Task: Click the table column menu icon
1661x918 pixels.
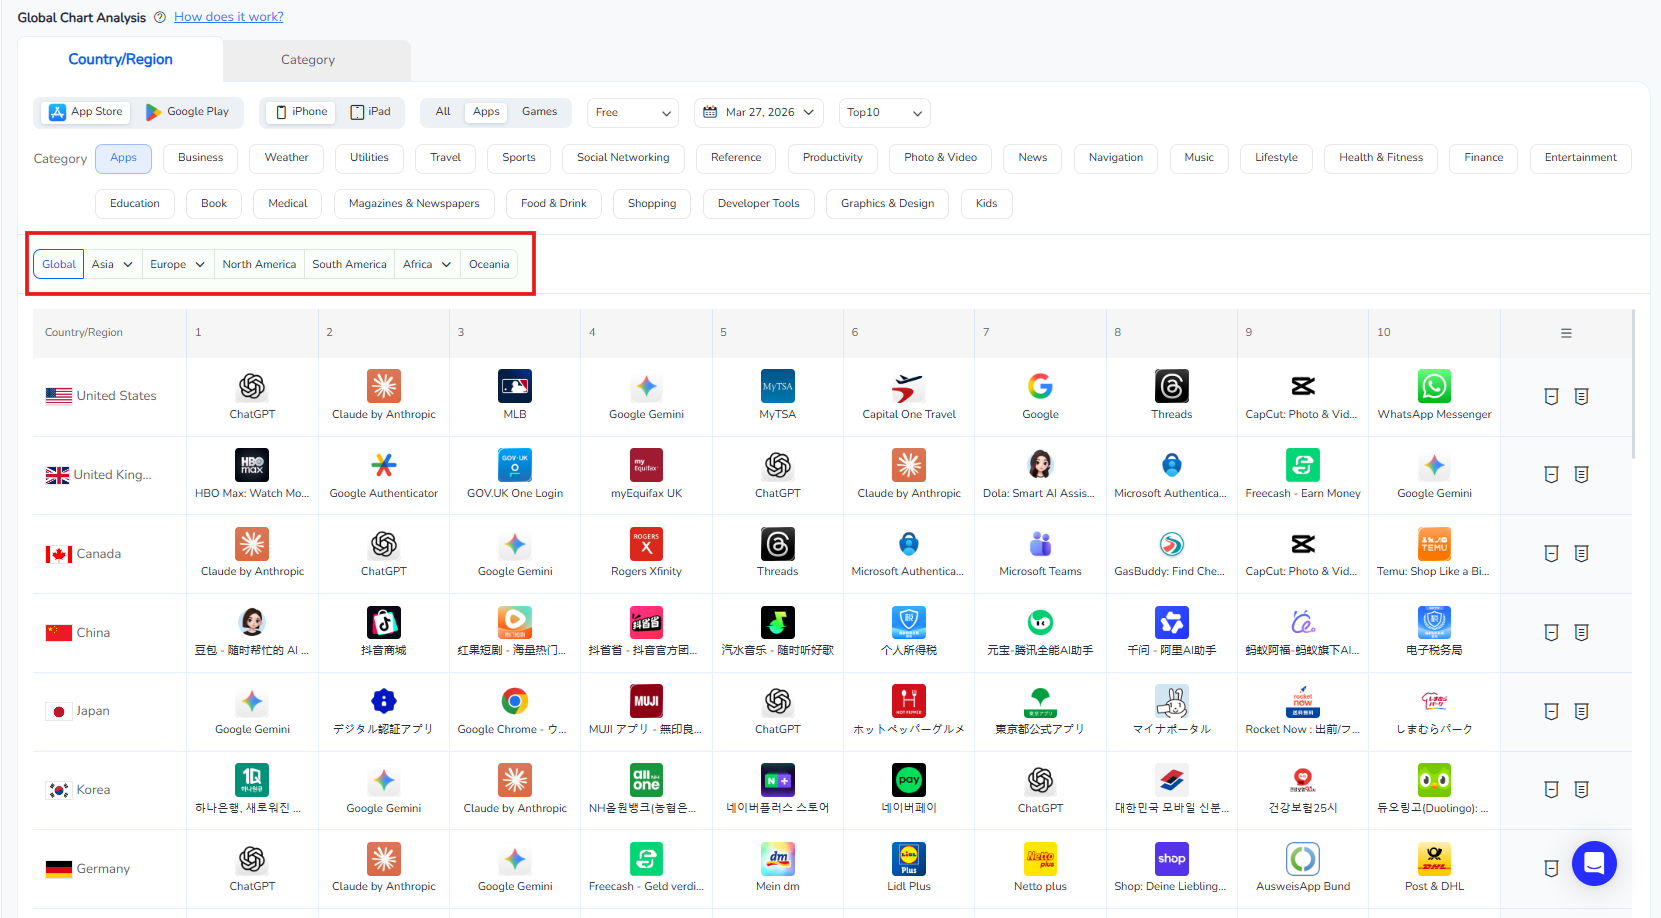Action: pyautogui.click(x=1566, y=333)
